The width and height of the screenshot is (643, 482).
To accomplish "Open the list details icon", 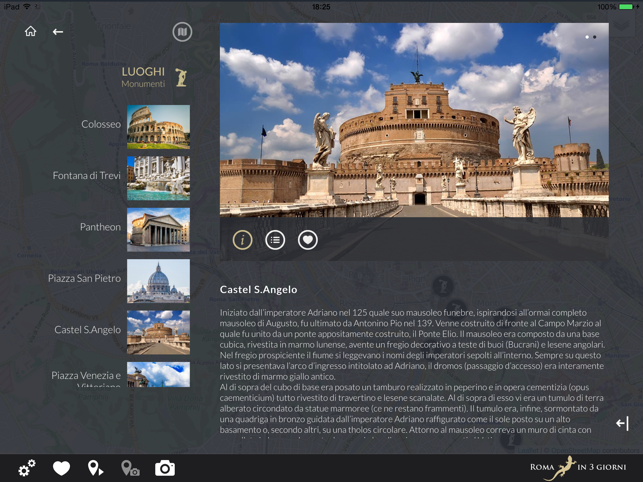I will point(275,240).
